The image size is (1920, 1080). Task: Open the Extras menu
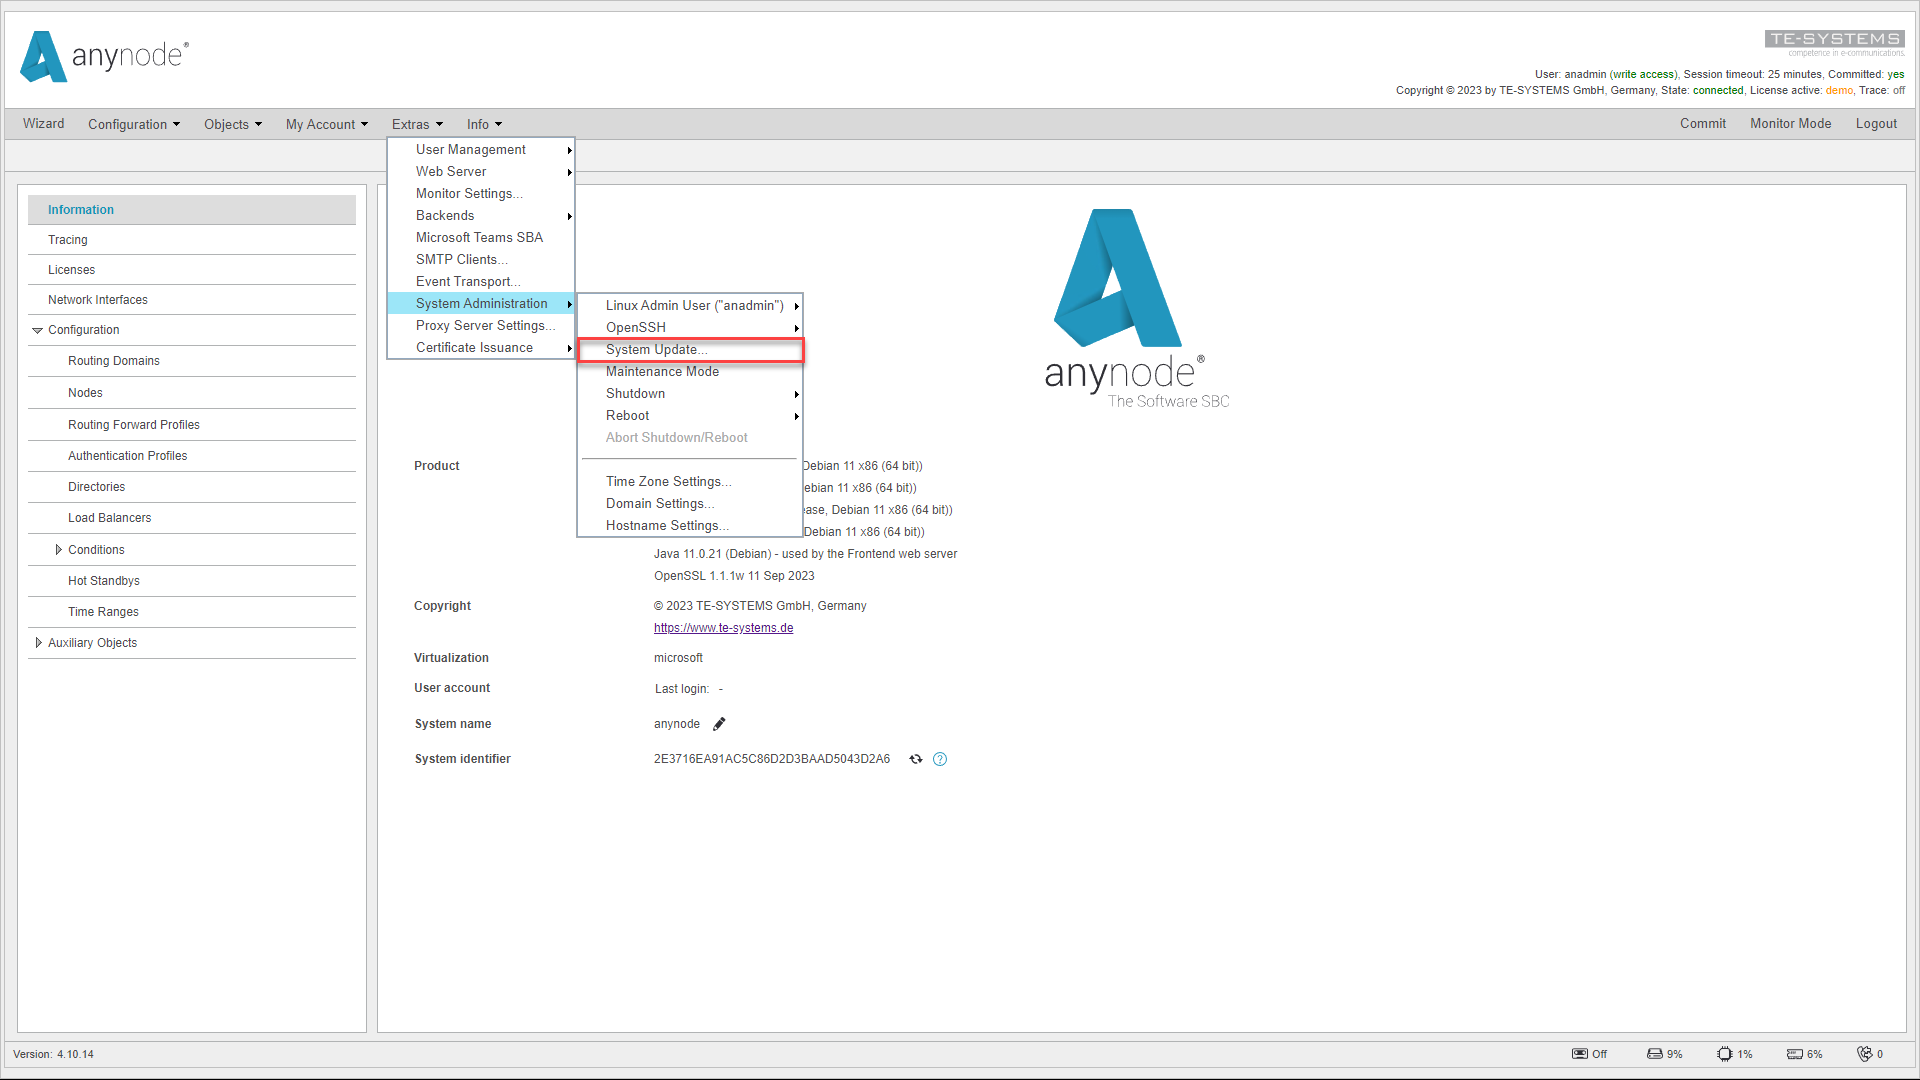(414, 123)
